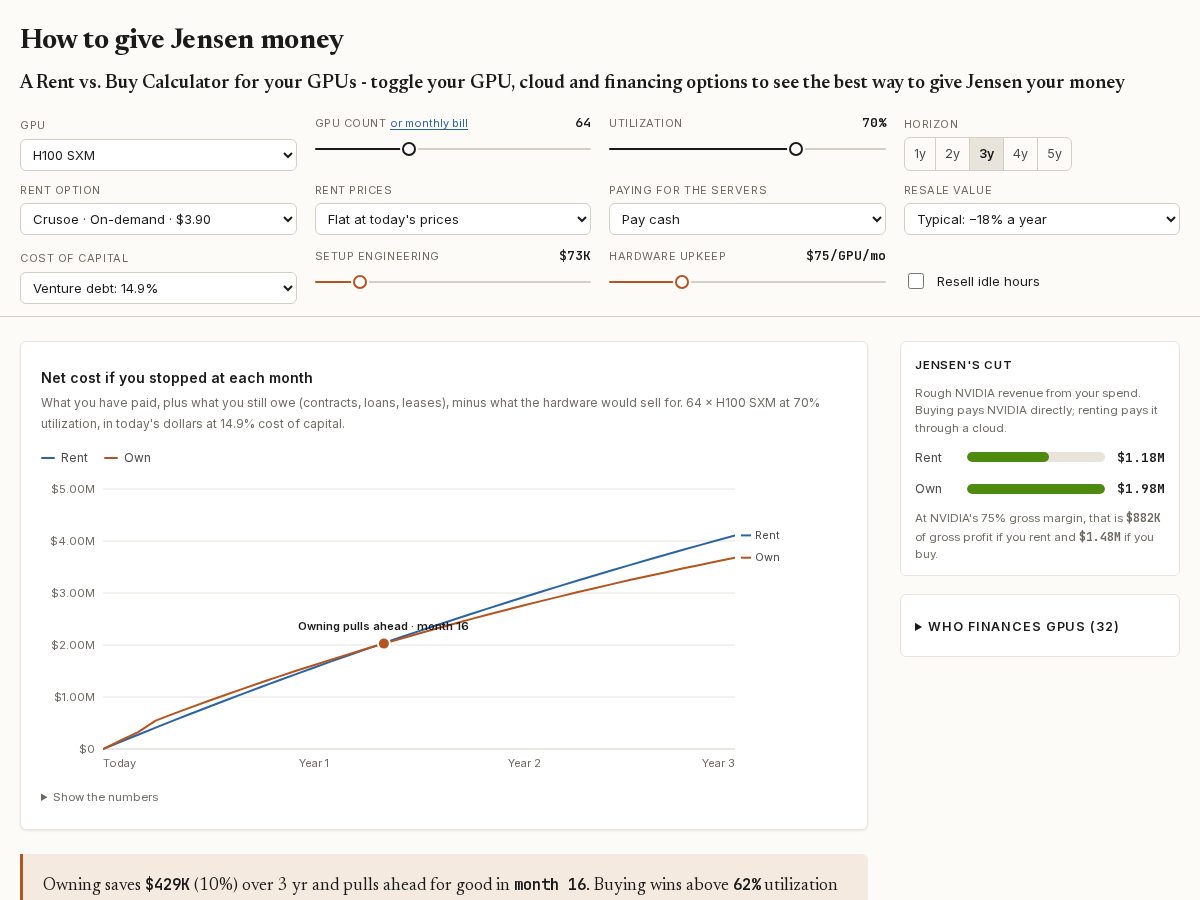Click the Utilization slider handle
This screenshot has width=1200, height=900.
796,149
